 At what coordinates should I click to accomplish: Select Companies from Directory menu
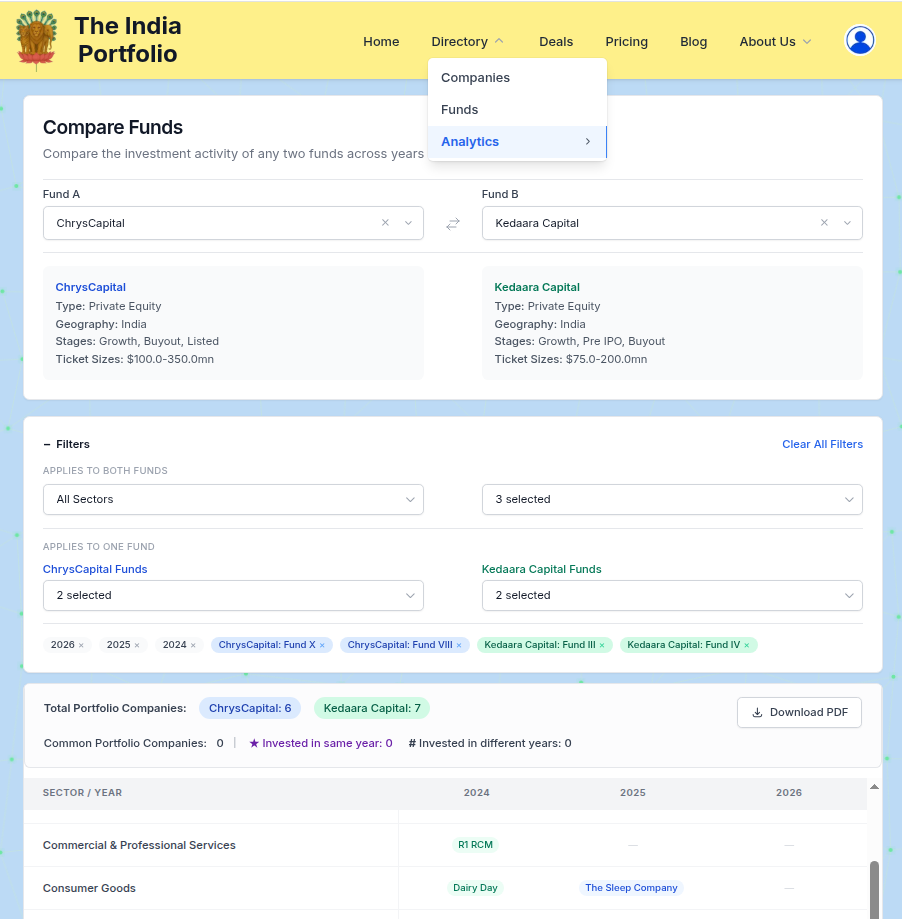[x=517, y=77]
